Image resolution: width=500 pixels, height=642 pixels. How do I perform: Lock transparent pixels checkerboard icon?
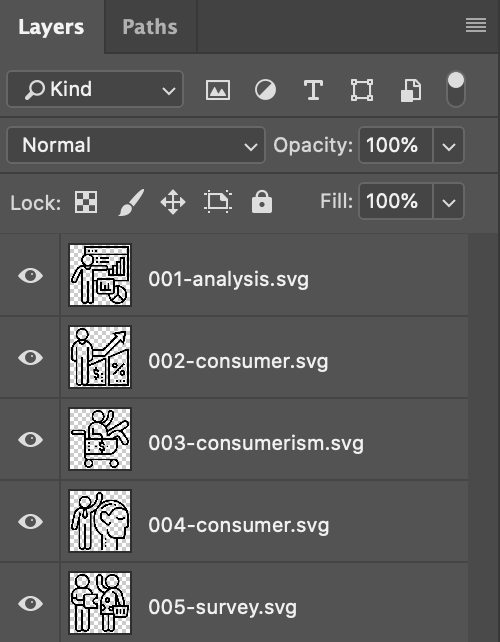[86, 202]
